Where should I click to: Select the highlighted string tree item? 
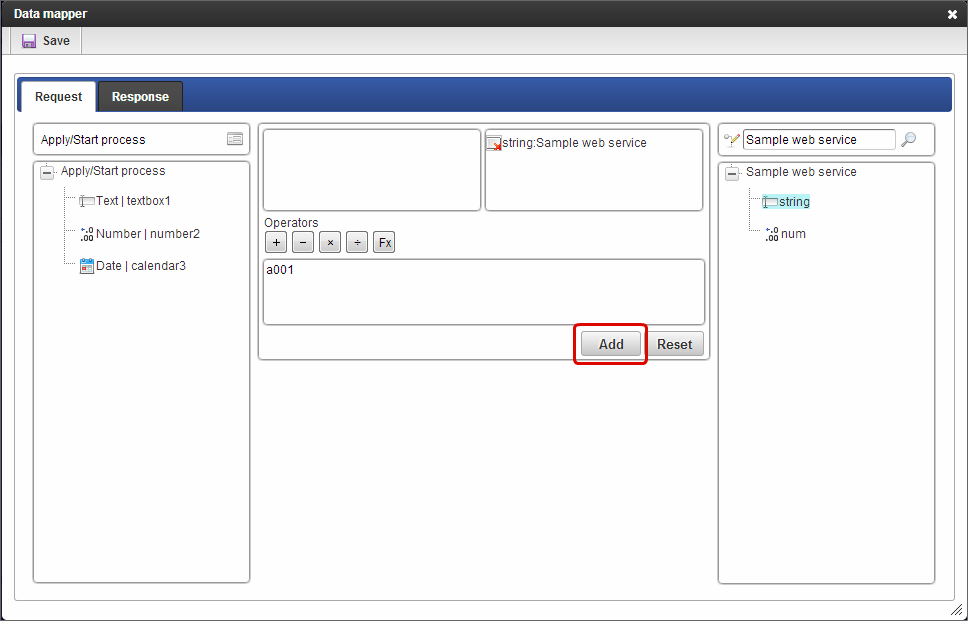[x=795, y=201]
